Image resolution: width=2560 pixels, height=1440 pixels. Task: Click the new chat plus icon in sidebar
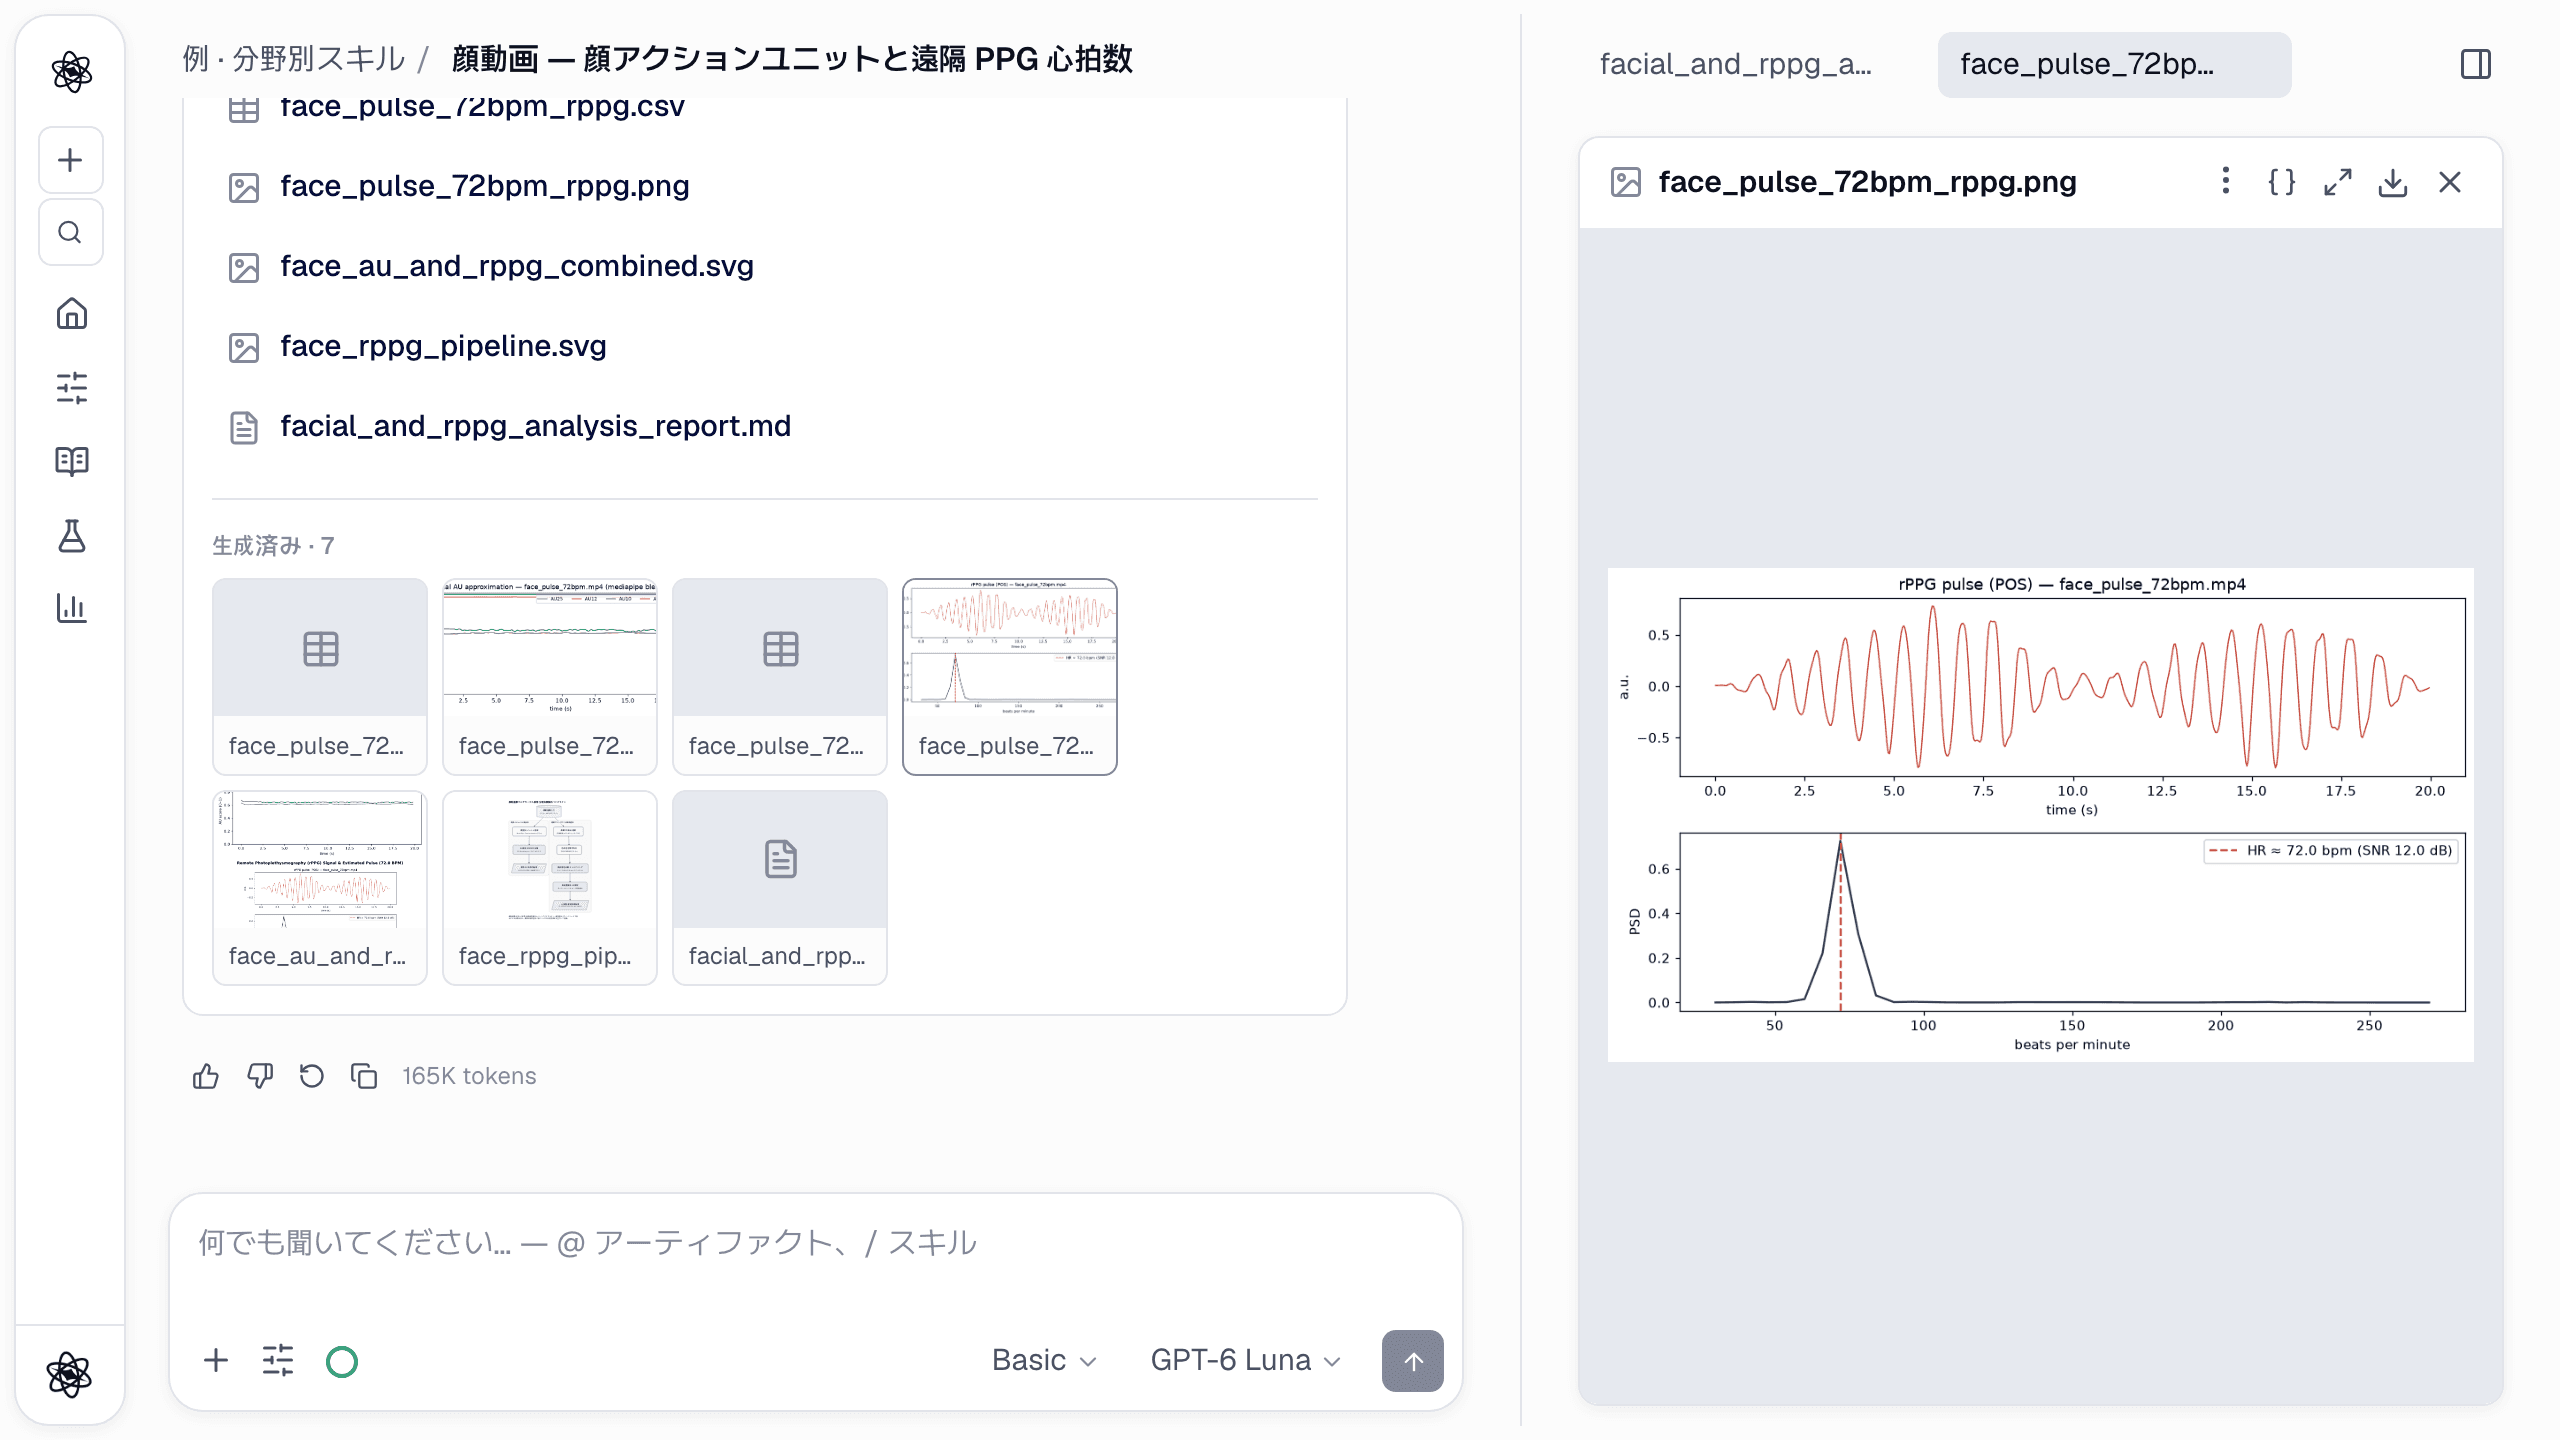tap(70, 160)
